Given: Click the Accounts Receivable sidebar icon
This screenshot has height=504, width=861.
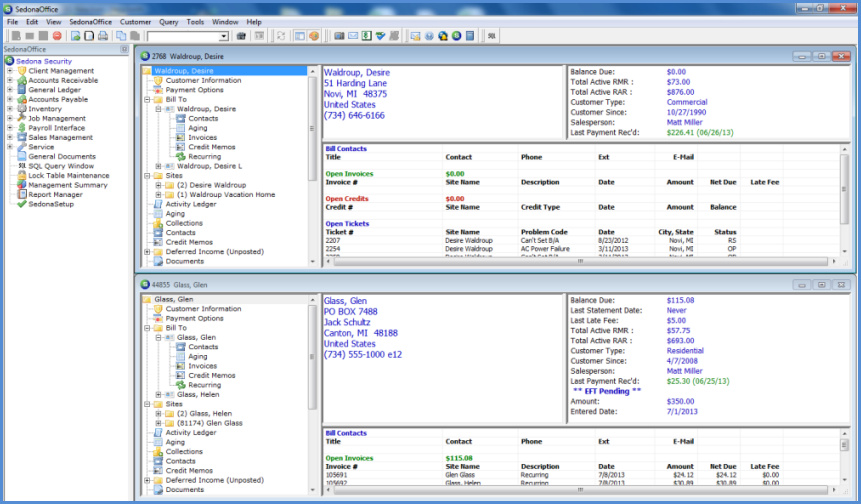Looking at the screenshot, I should [x=22, y=80].
